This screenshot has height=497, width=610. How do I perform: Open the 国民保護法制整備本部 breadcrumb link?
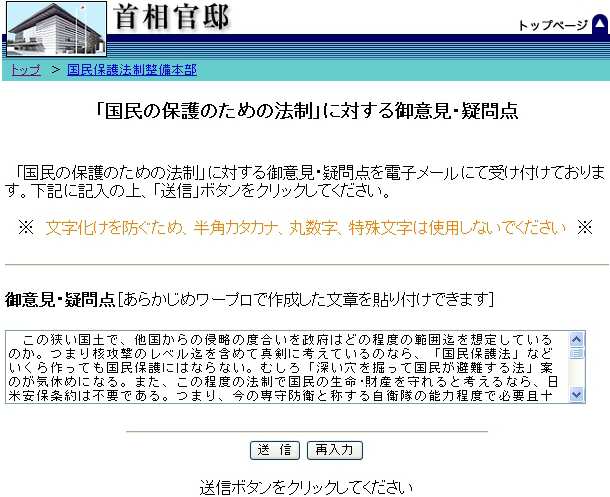click(132, 70)
